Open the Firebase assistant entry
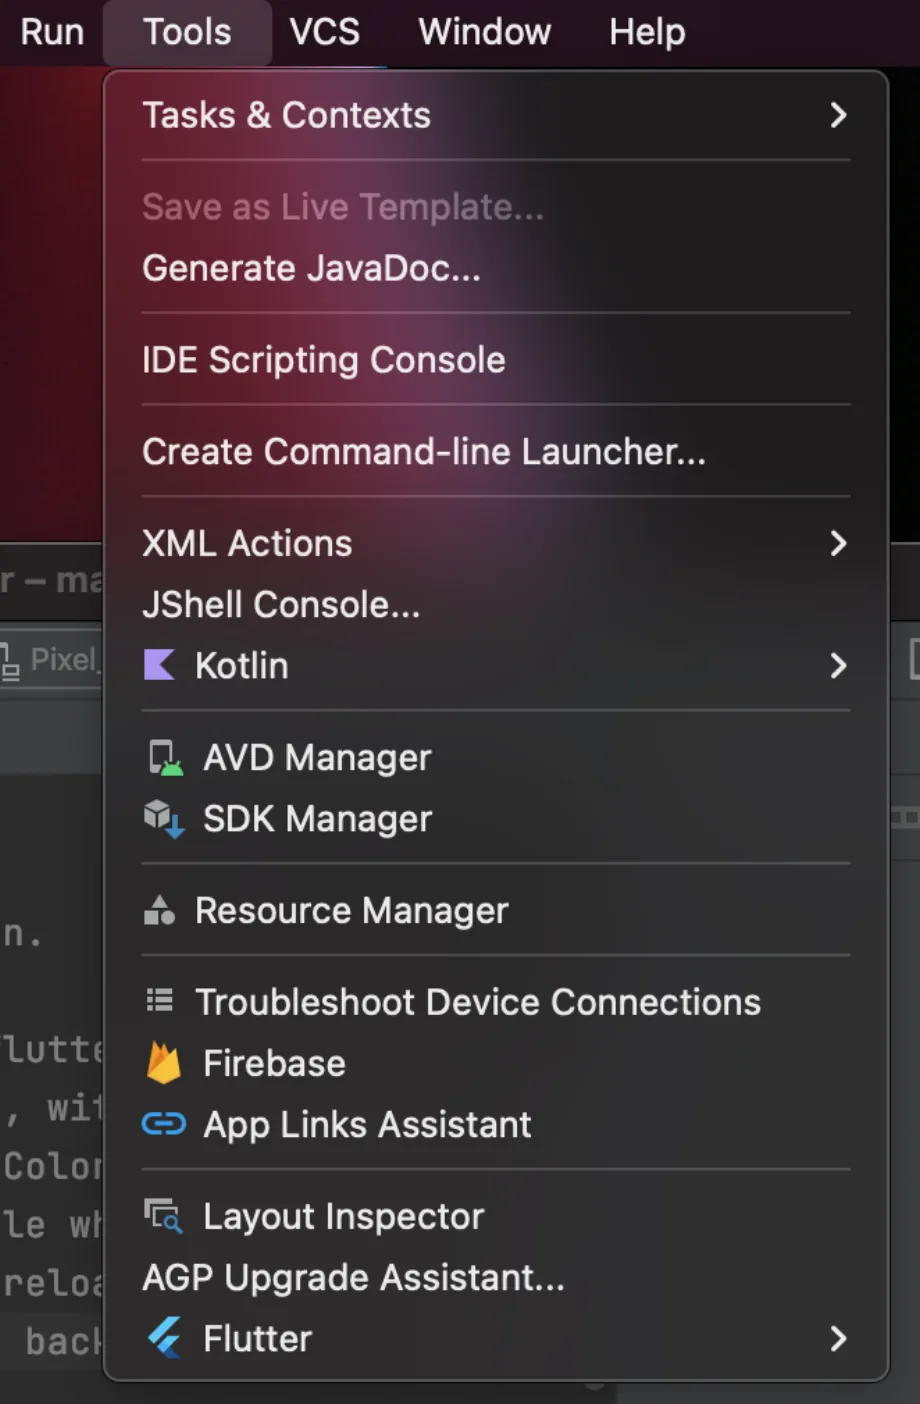This screenshot has width=920, height=1404. click(x=496, y=1064)
